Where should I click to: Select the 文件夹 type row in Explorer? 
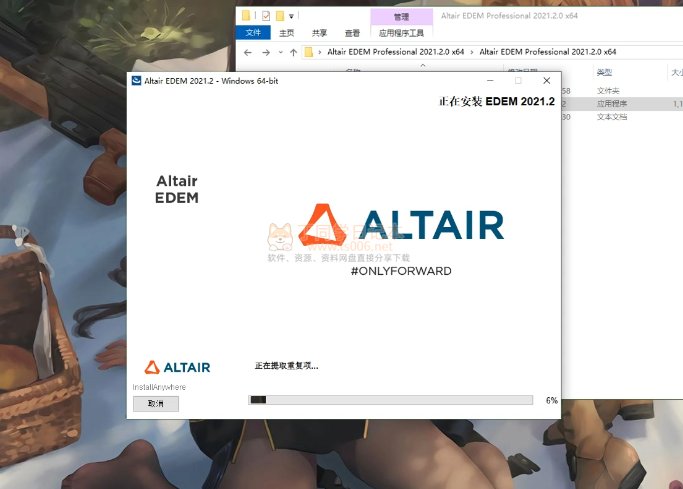point(608,91)
